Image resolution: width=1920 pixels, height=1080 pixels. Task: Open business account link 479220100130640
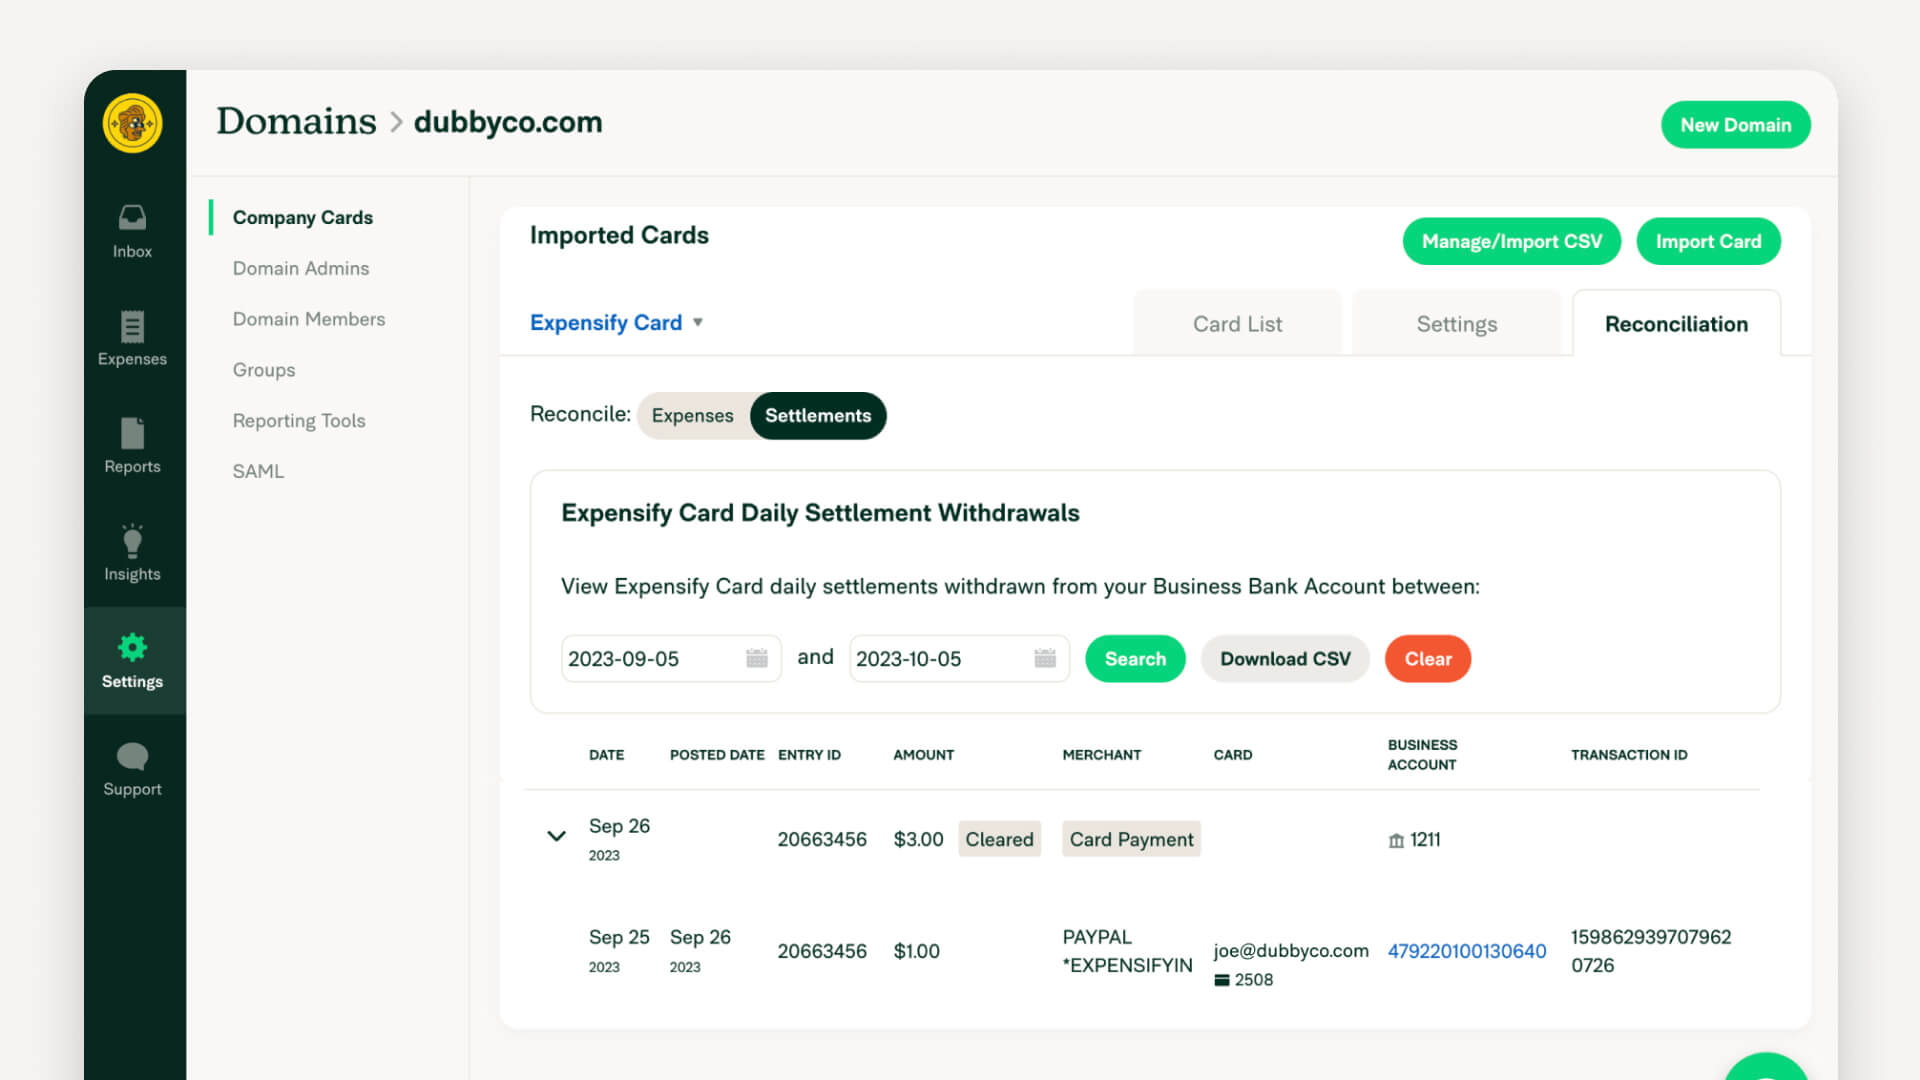coord(1466,951)
